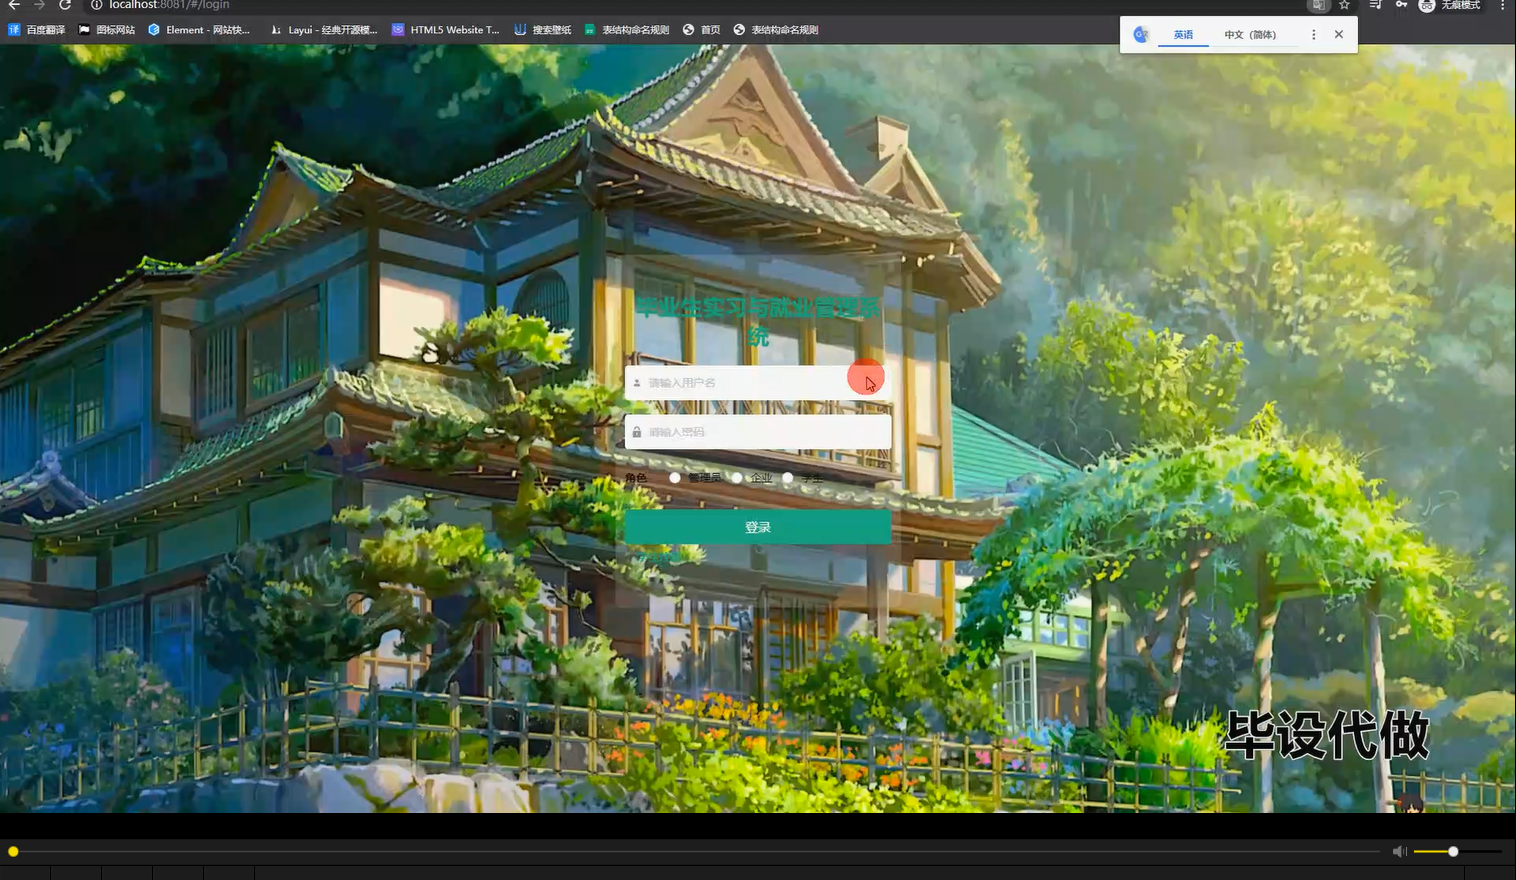
Task: Reload the login page
Action: point(65,5)
